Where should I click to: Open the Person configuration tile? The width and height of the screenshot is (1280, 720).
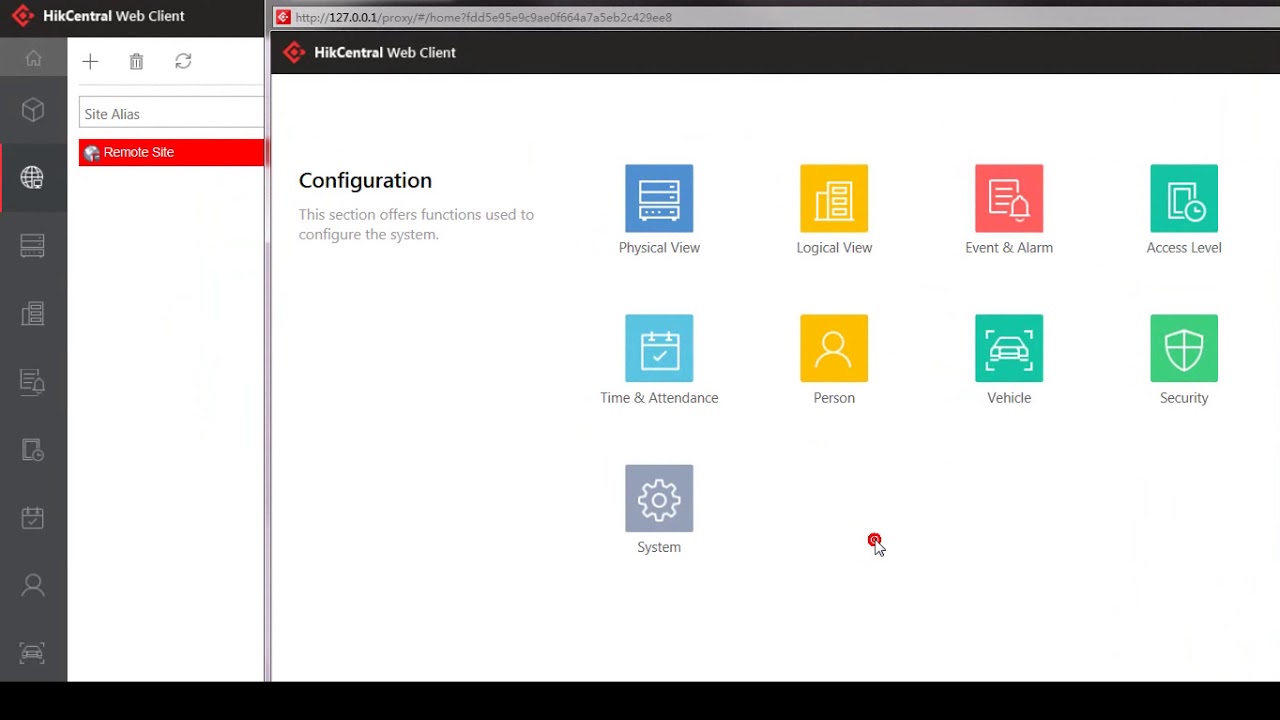834,348
